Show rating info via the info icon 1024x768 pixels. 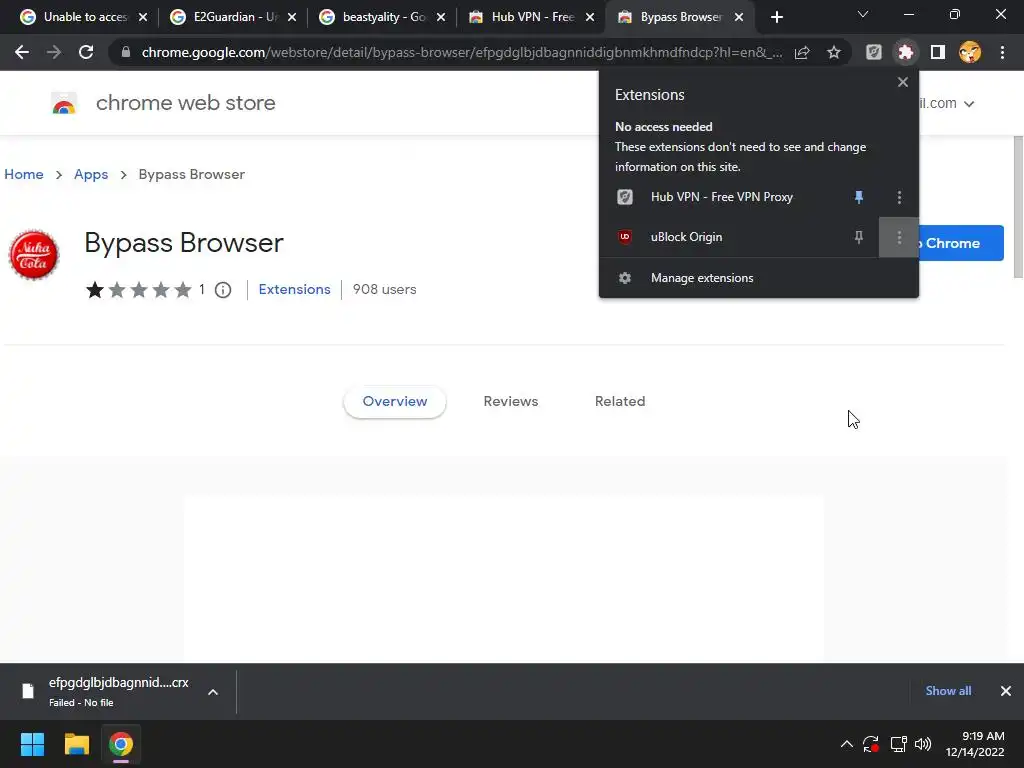pyautogui.click(x=223, y=290)
